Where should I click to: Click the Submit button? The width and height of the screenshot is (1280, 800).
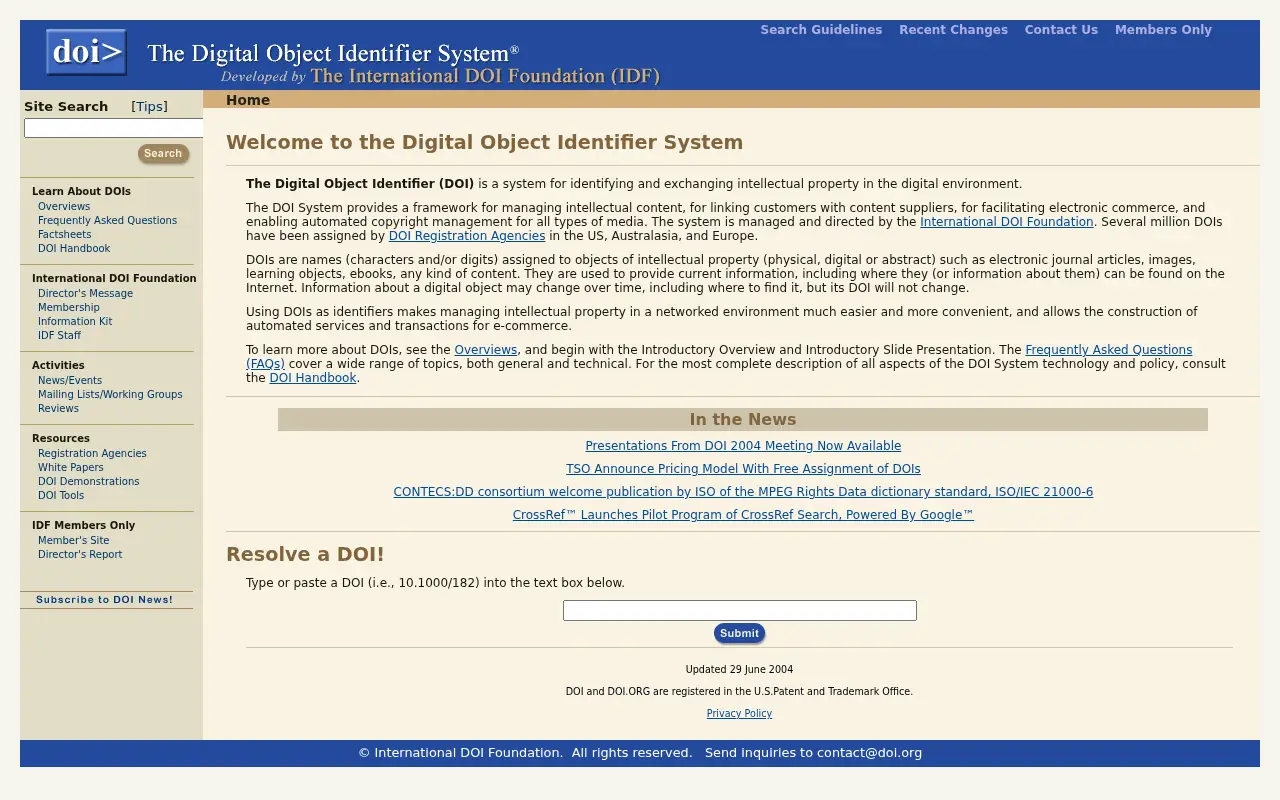click(739, 633)
